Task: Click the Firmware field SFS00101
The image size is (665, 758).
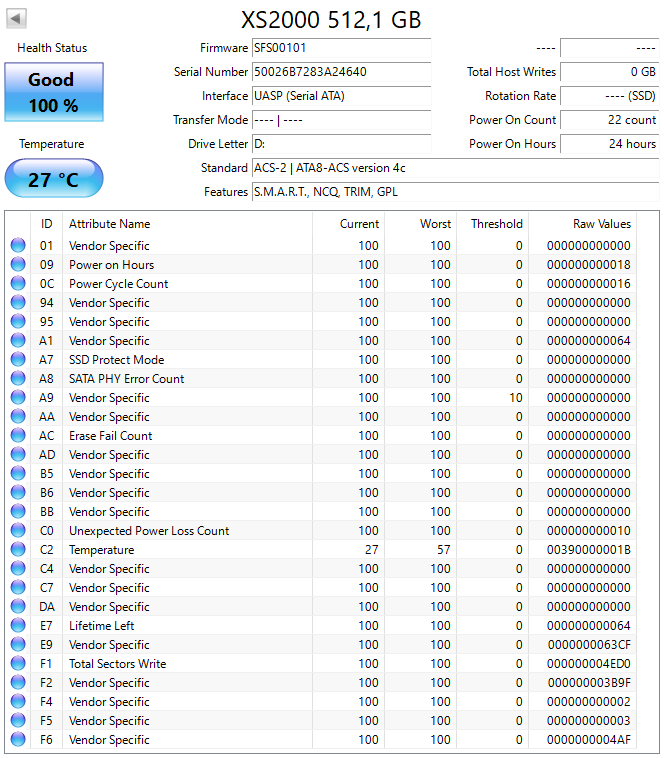Action: [x=341, y=48]
